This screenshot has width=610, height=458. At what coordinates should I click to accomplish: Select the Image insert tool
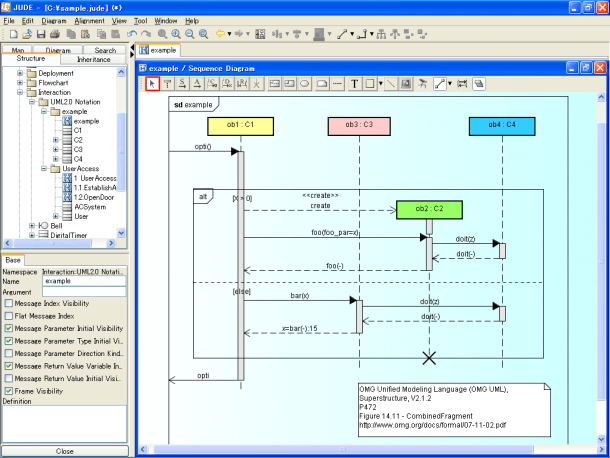[406, 84]
